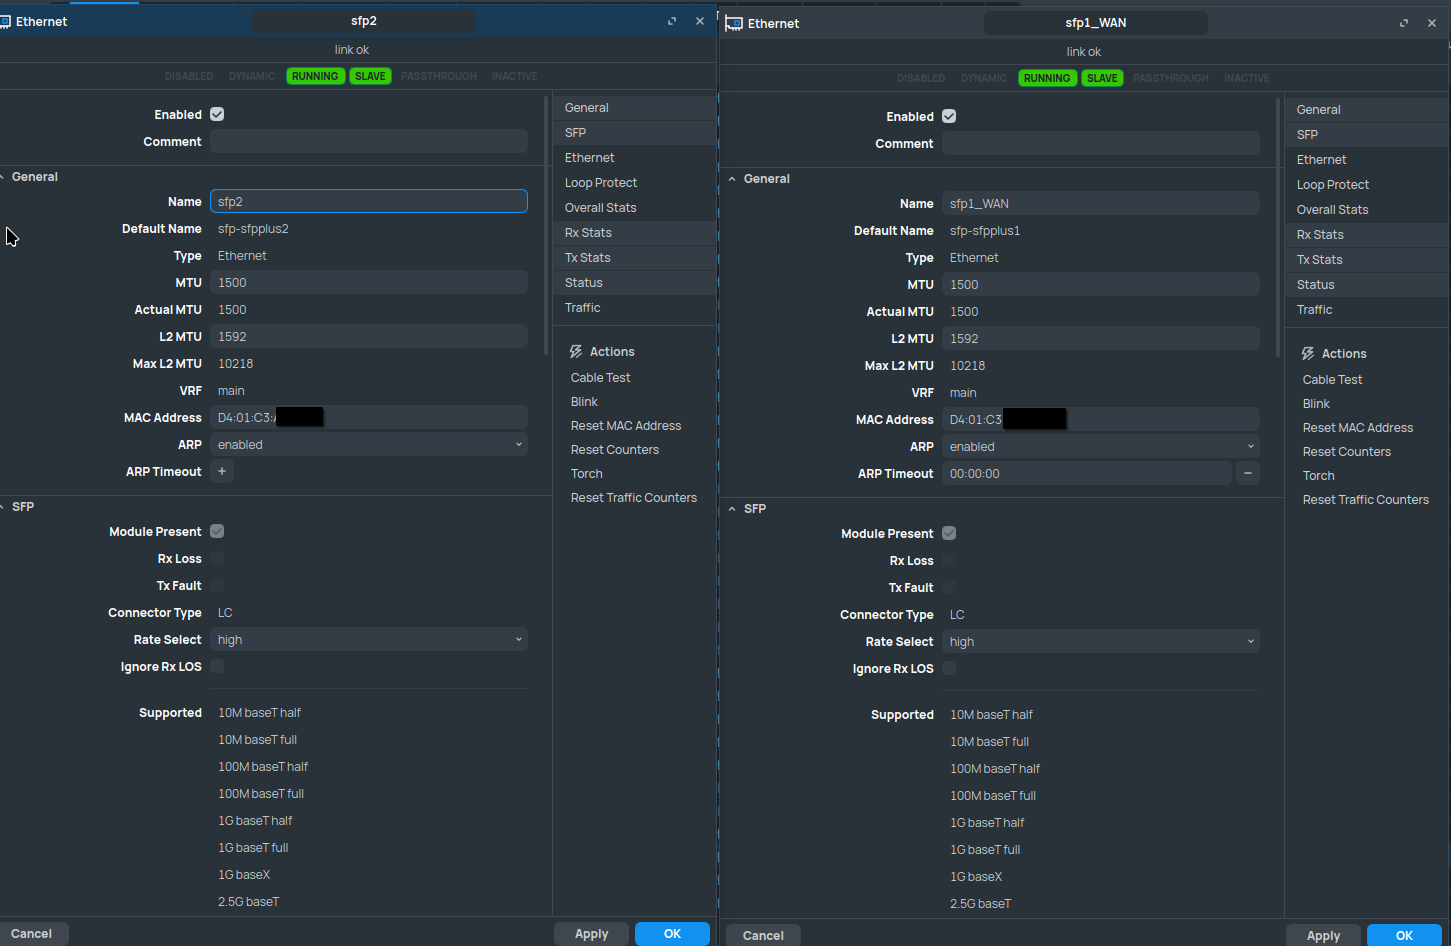This screenshot has height=946, width=1451.
Task: Click Reset MAC Address in sfp2 window
Action: point(626,426)
